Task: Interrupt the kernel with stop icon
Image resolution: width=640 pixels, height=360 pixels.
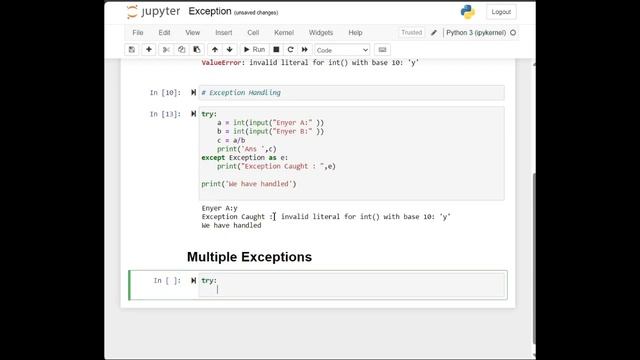Action: [276, 50]
